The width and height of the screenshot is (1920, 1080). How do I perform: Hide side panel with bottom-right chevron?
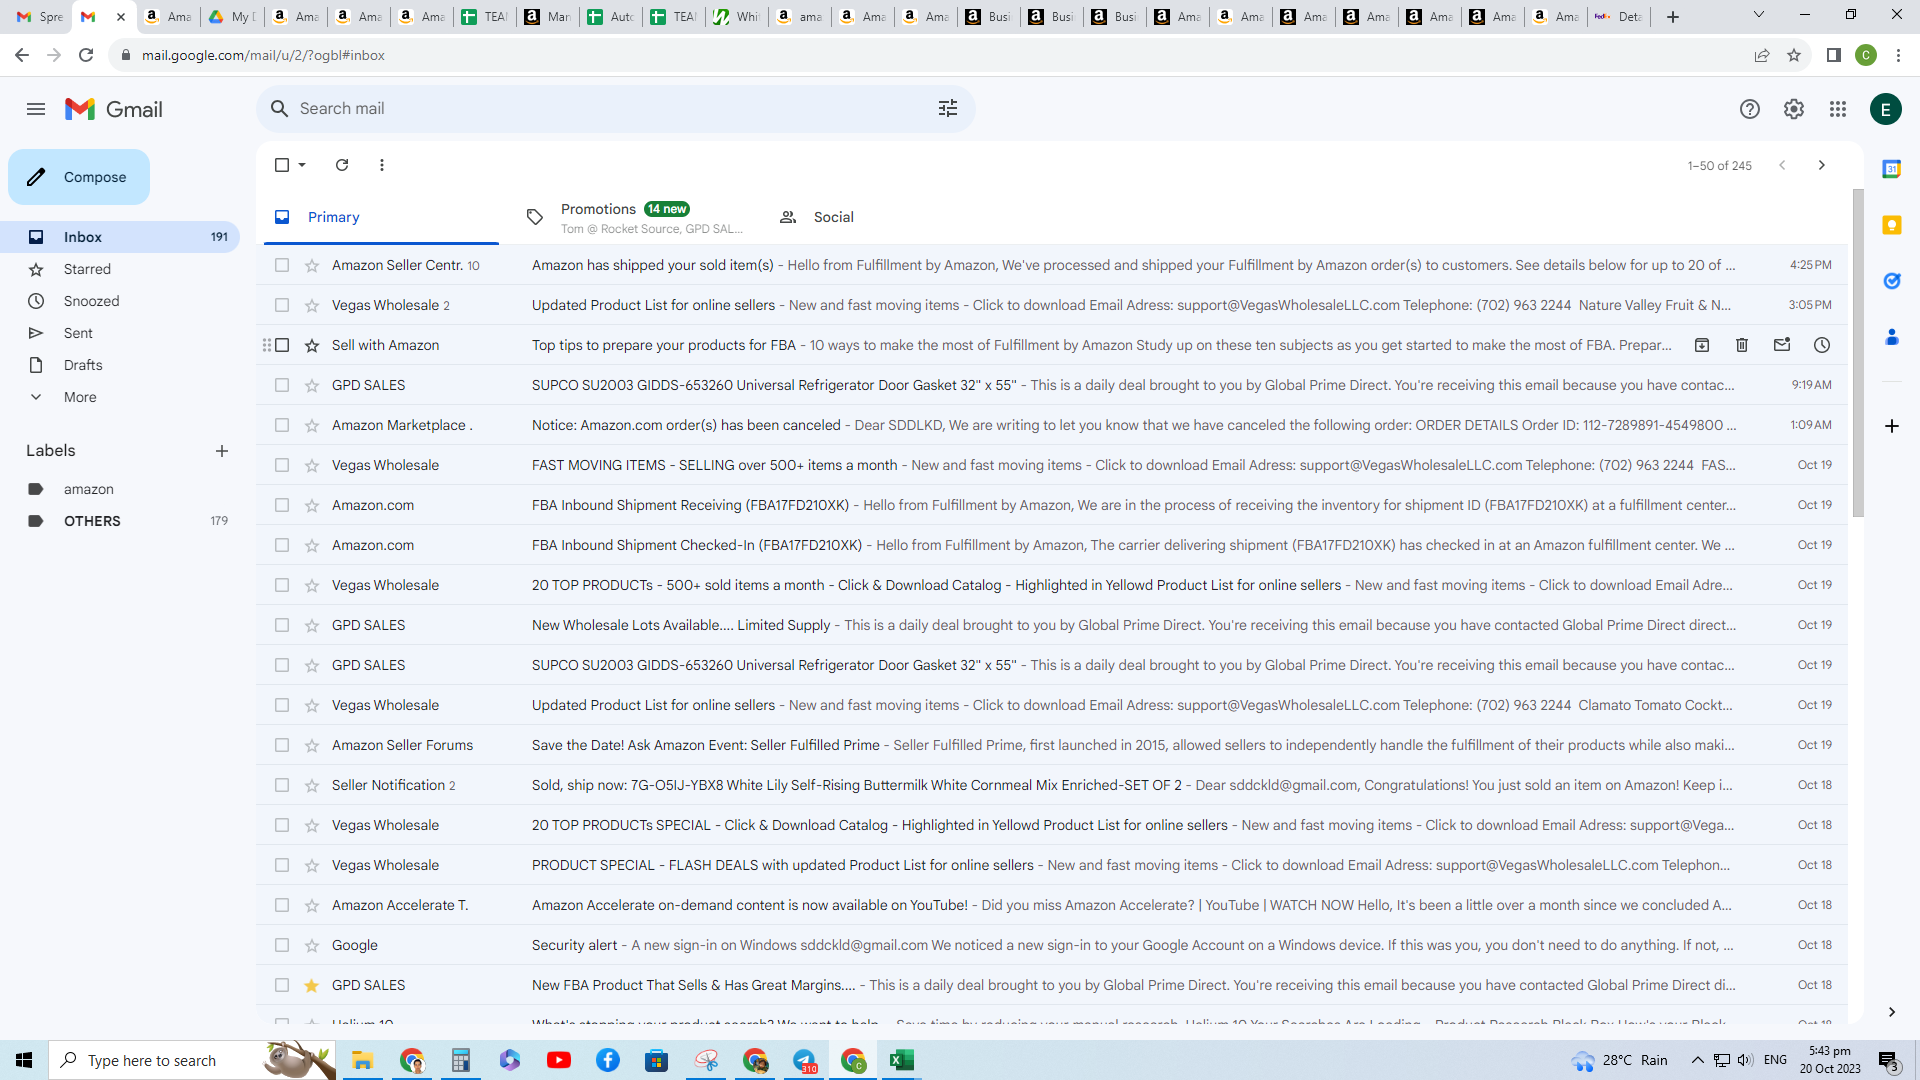(x=1892, y=1012)
